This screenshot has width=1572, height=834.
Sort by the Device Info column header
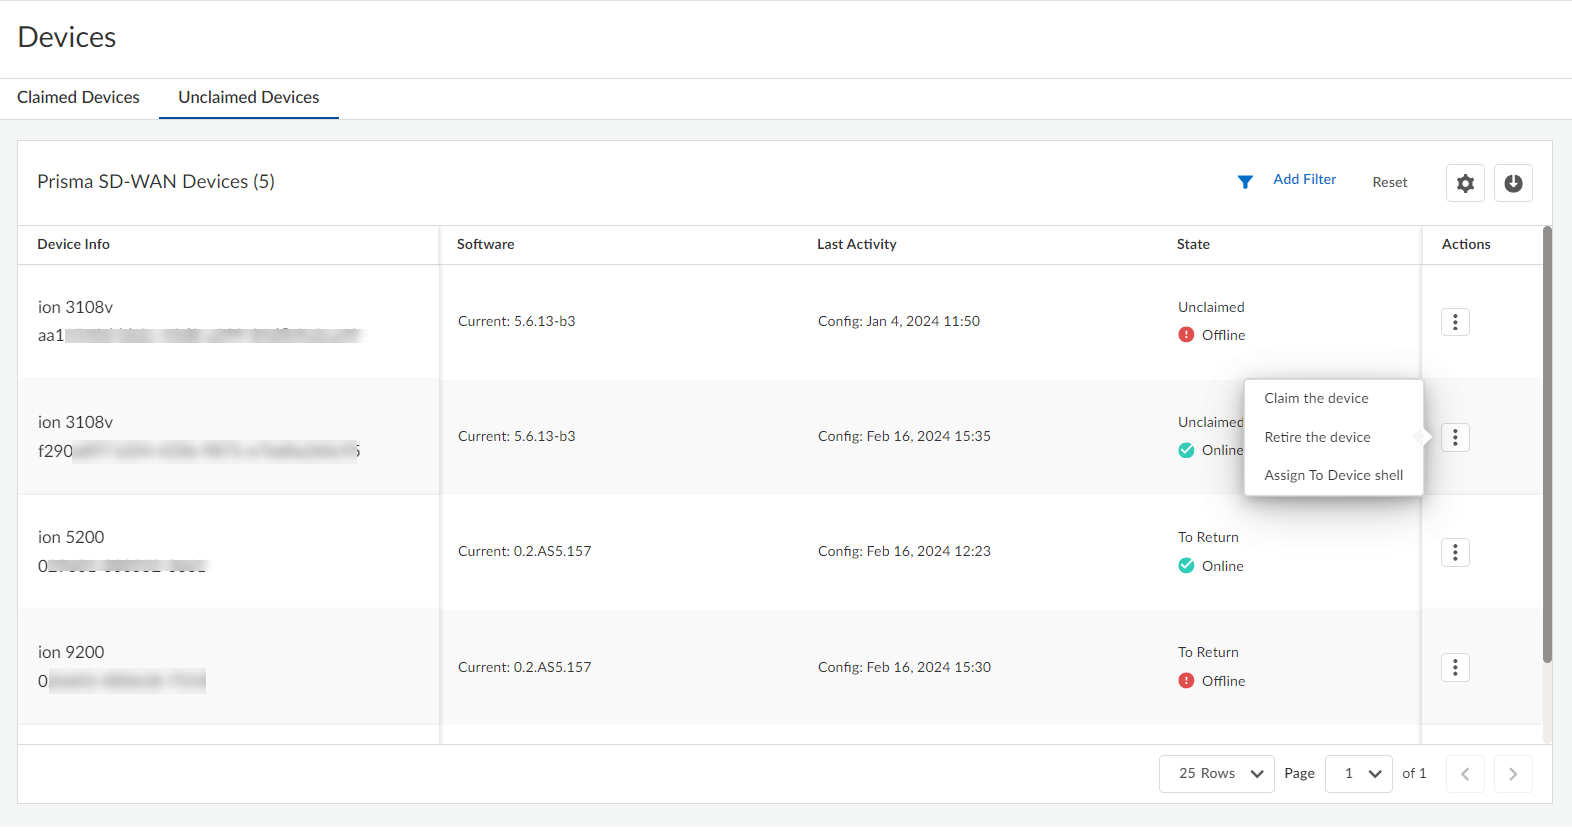74,244
